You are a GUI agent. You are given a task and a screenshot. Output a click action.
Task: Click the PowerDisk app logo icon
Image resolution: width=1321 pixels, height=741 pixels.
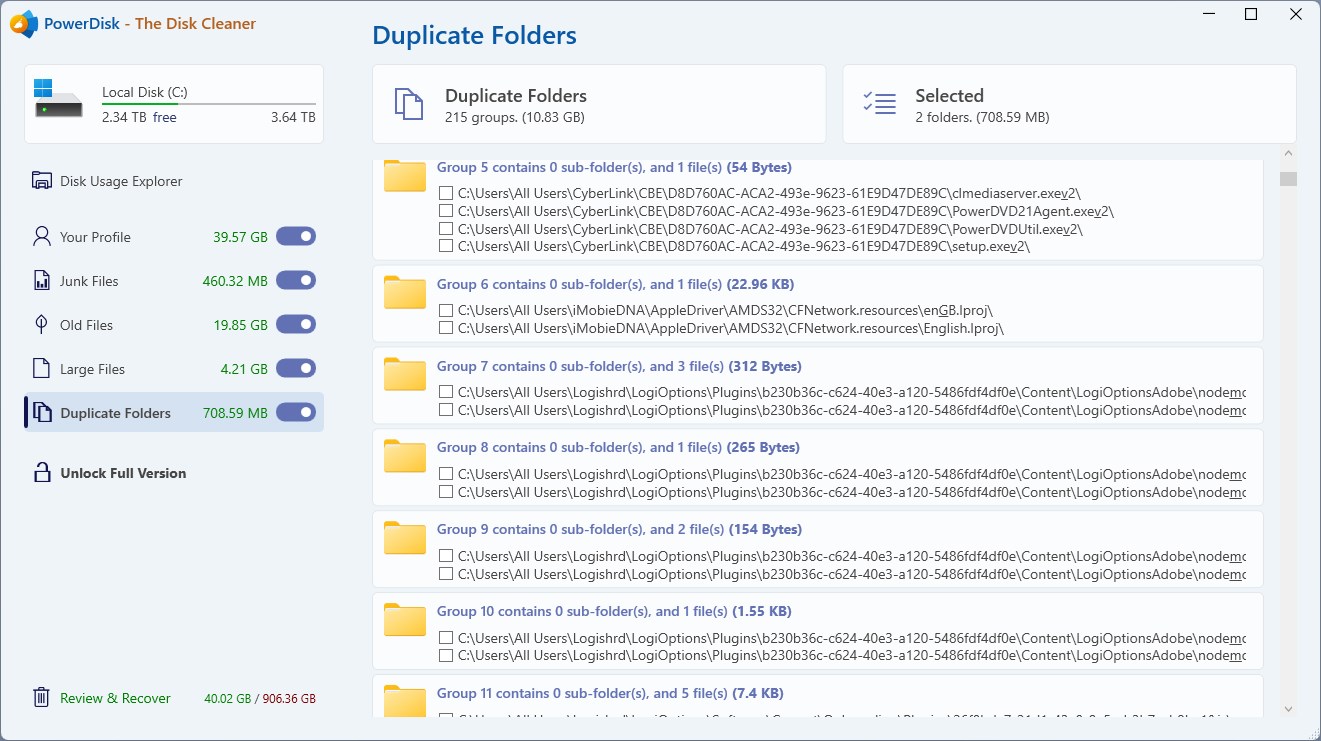click(24, 23)
